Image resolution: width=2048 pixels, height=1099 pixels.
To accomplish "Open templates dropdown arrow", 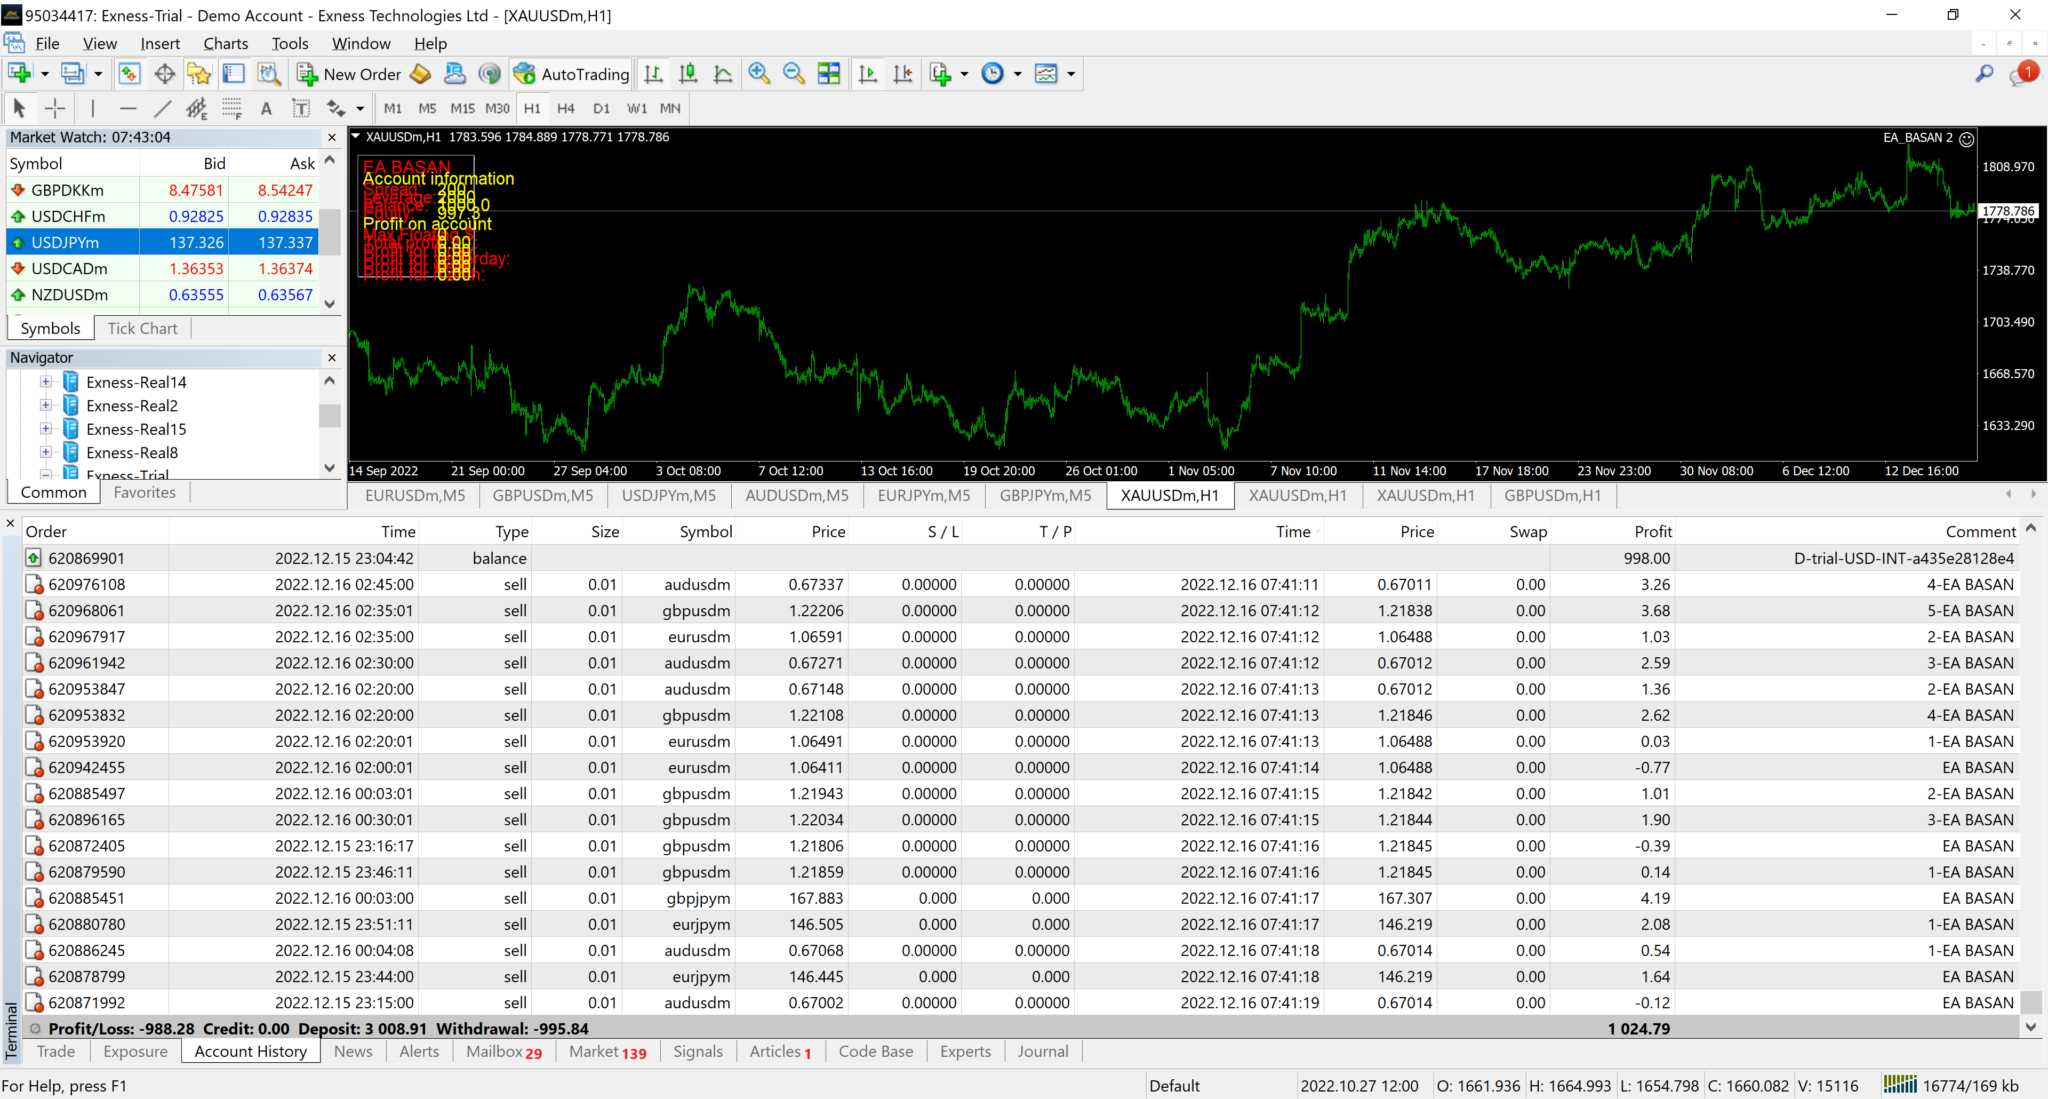I will (1071, 74).
